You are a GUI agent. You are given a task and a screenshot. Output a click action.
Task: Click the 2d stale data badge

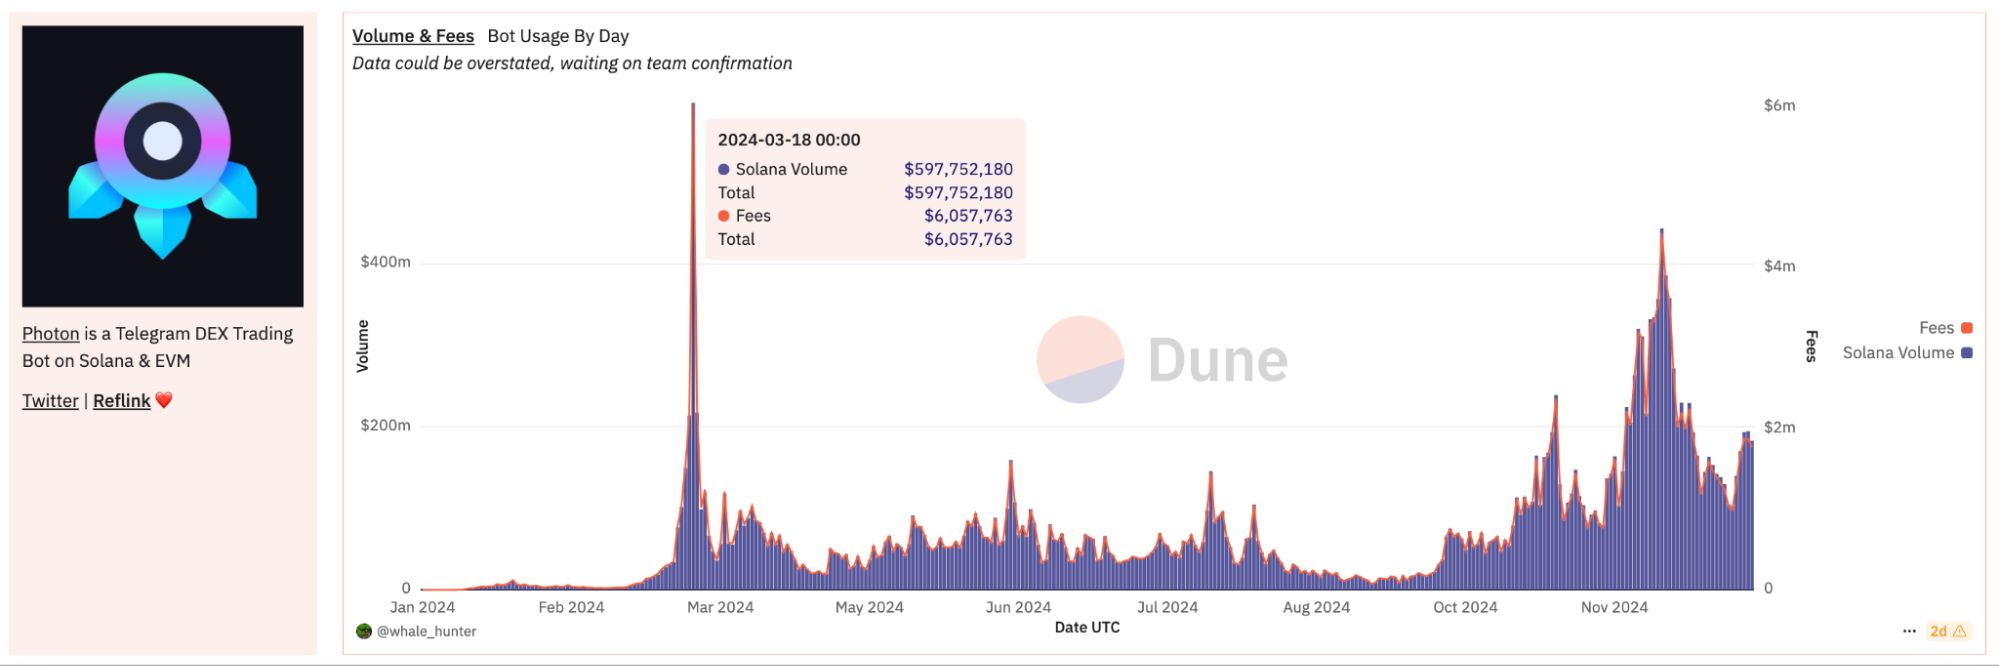[1938, 631]
